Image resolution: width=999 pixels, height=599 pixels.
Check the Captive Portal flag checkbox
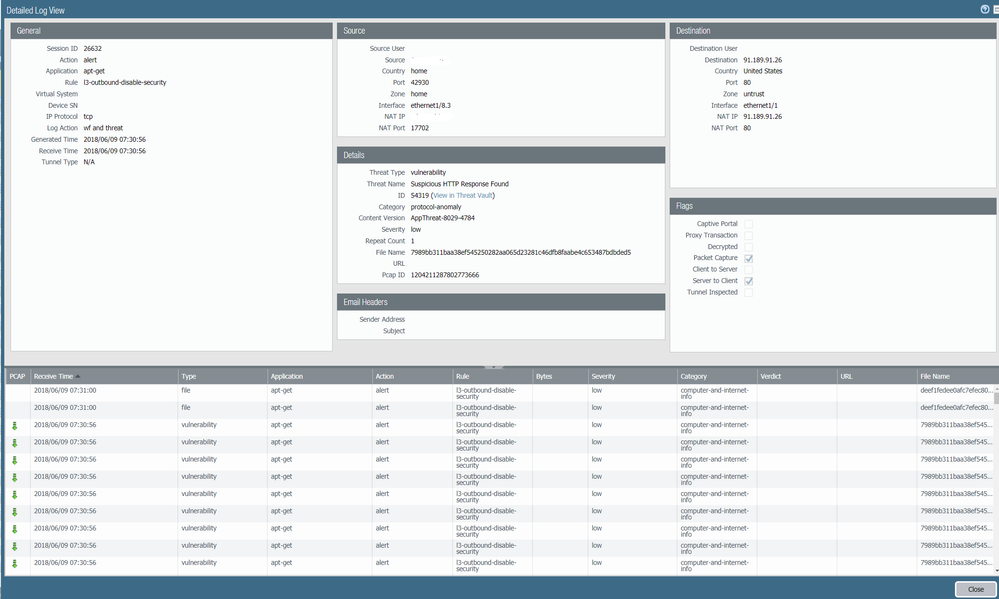[x=748, y=224]
